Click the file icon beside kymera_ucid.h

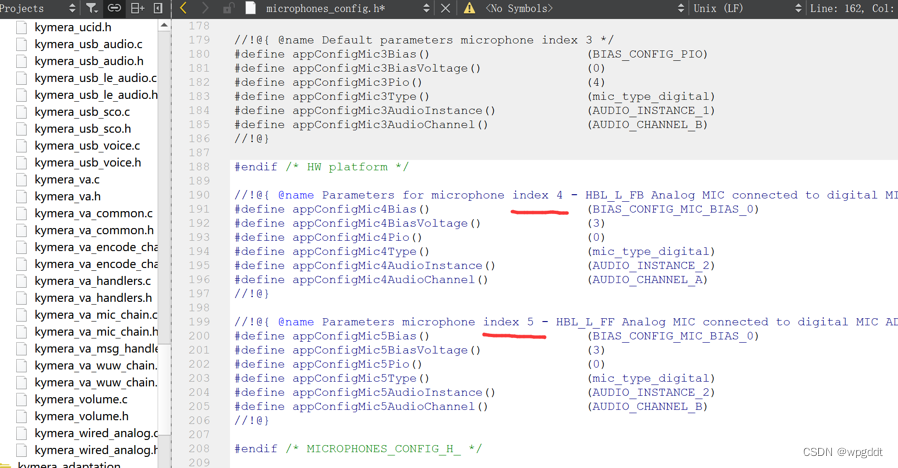tap(22, 27)
